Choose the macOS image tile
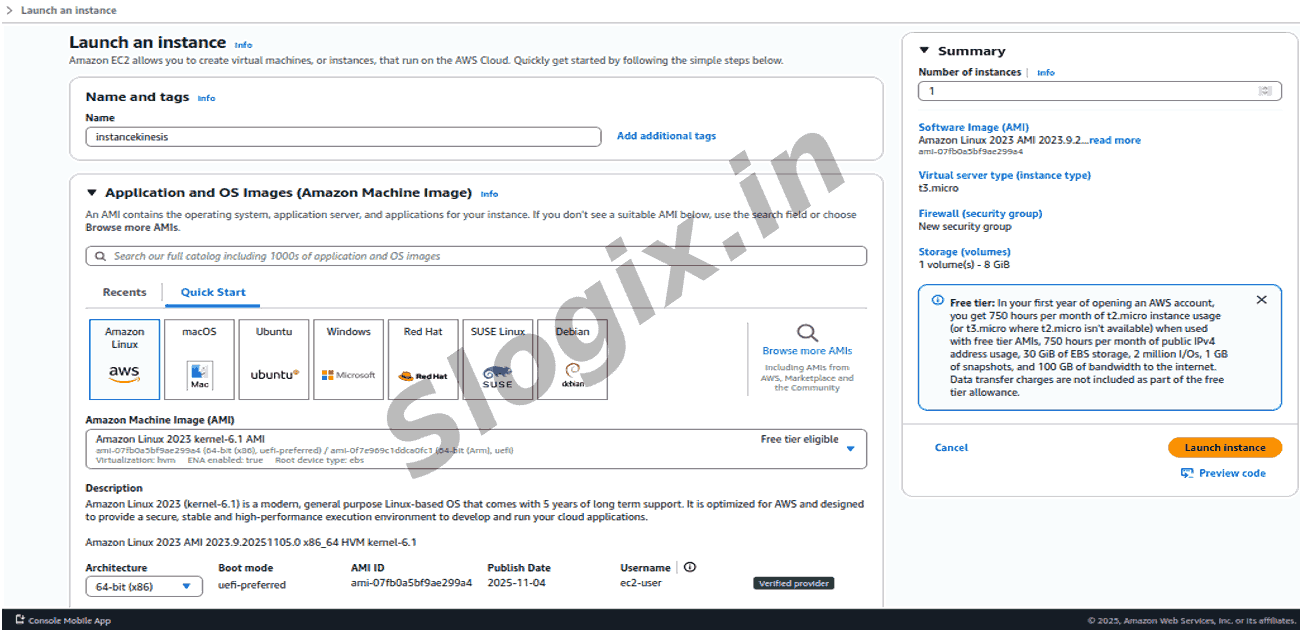1300x630 pixels. tap(199, 359)
